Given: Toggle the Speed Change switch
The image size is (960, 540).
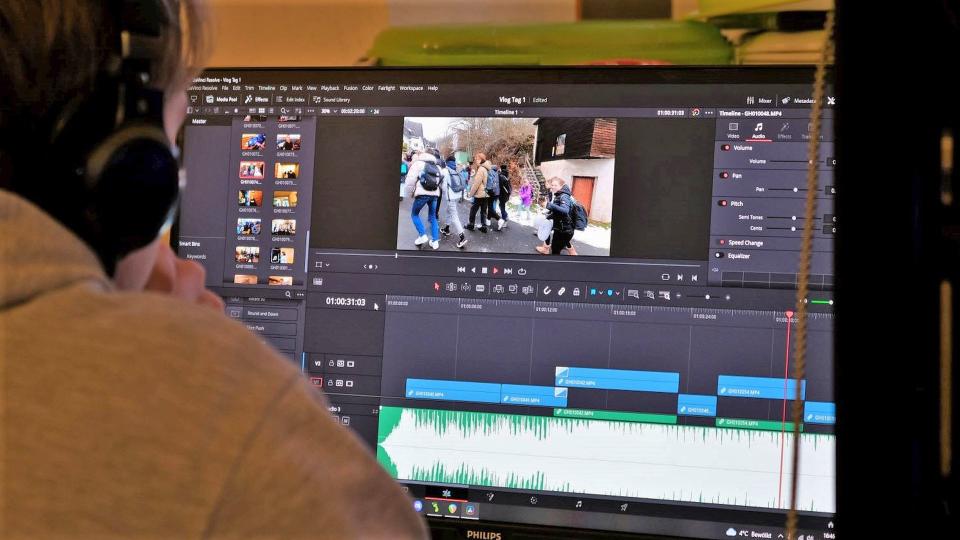Looking at the screenshot, I should 721,242.
